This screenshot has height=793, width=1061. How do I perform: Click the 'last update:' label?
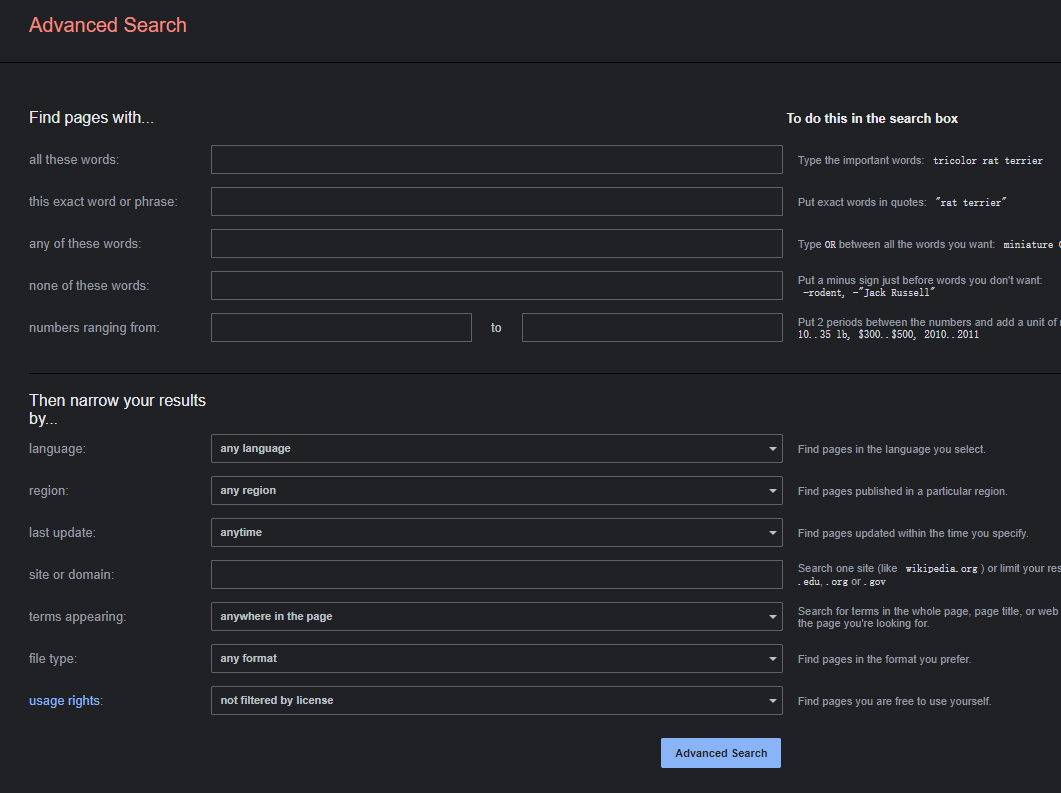pos(62,533)
